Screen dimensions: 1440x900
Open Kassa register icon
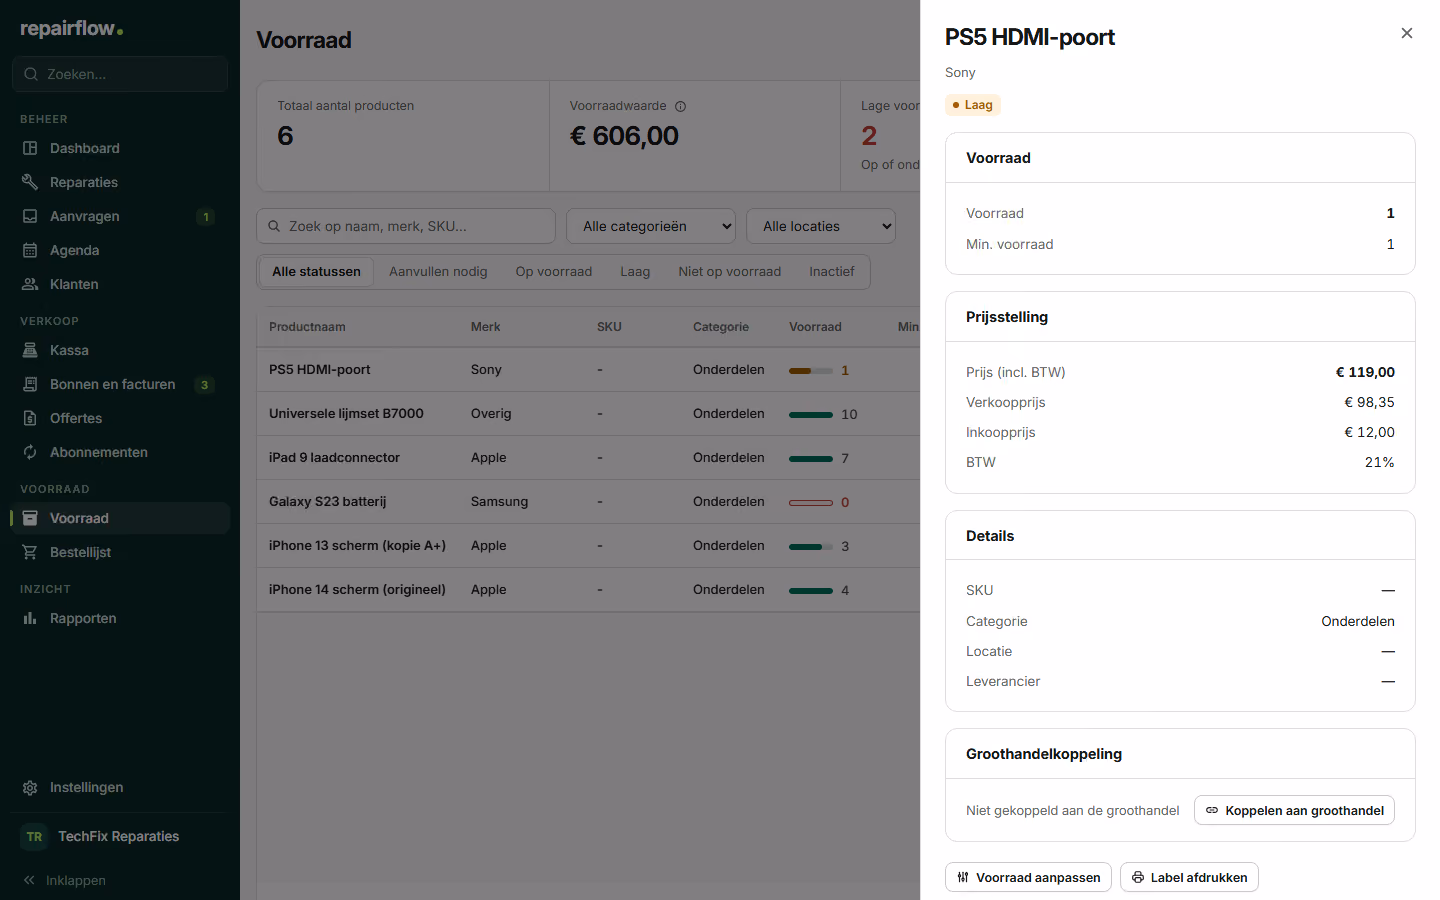point(30,350)
